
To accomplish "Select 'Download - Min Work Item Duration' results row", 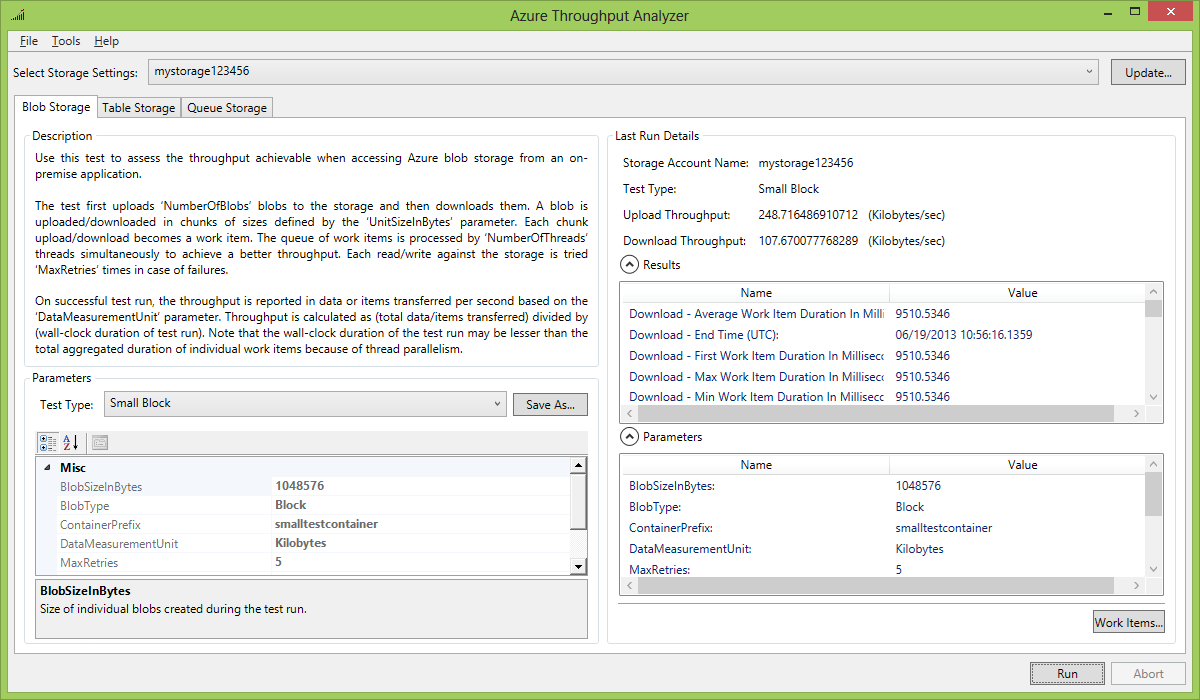I will point(883,397).
